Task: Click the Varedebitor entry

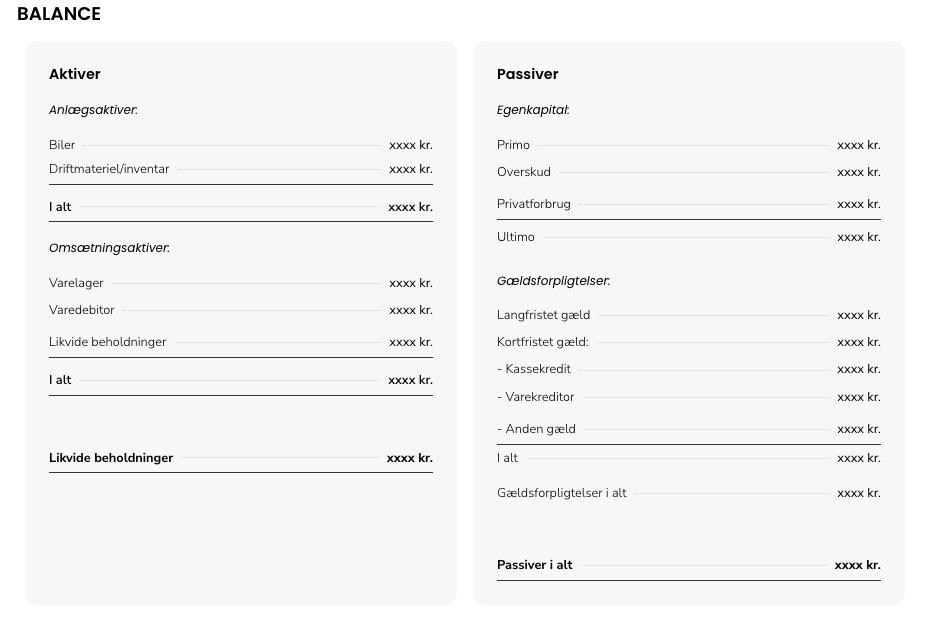Action: [241, 310]
